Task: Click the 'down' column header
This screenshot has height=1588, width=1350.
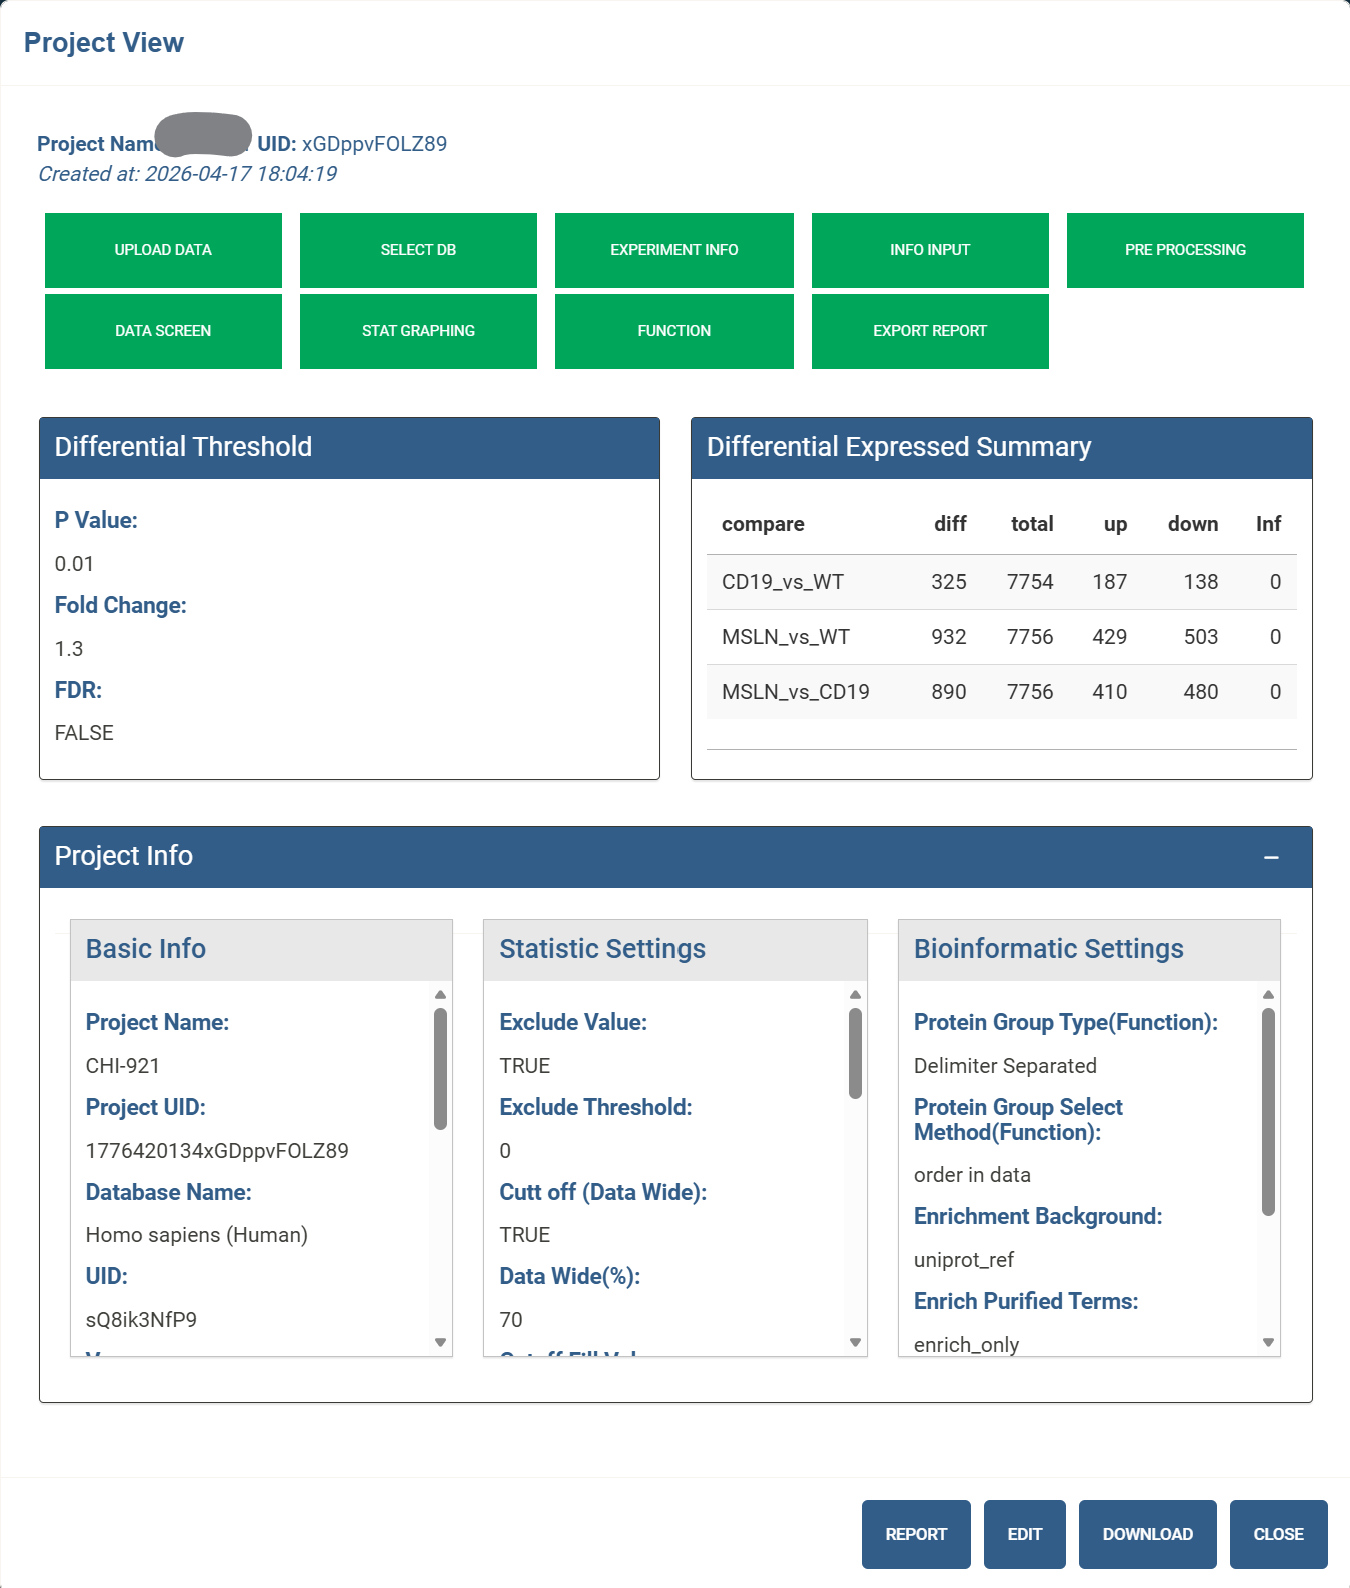Action: (x=1193, y=524)
